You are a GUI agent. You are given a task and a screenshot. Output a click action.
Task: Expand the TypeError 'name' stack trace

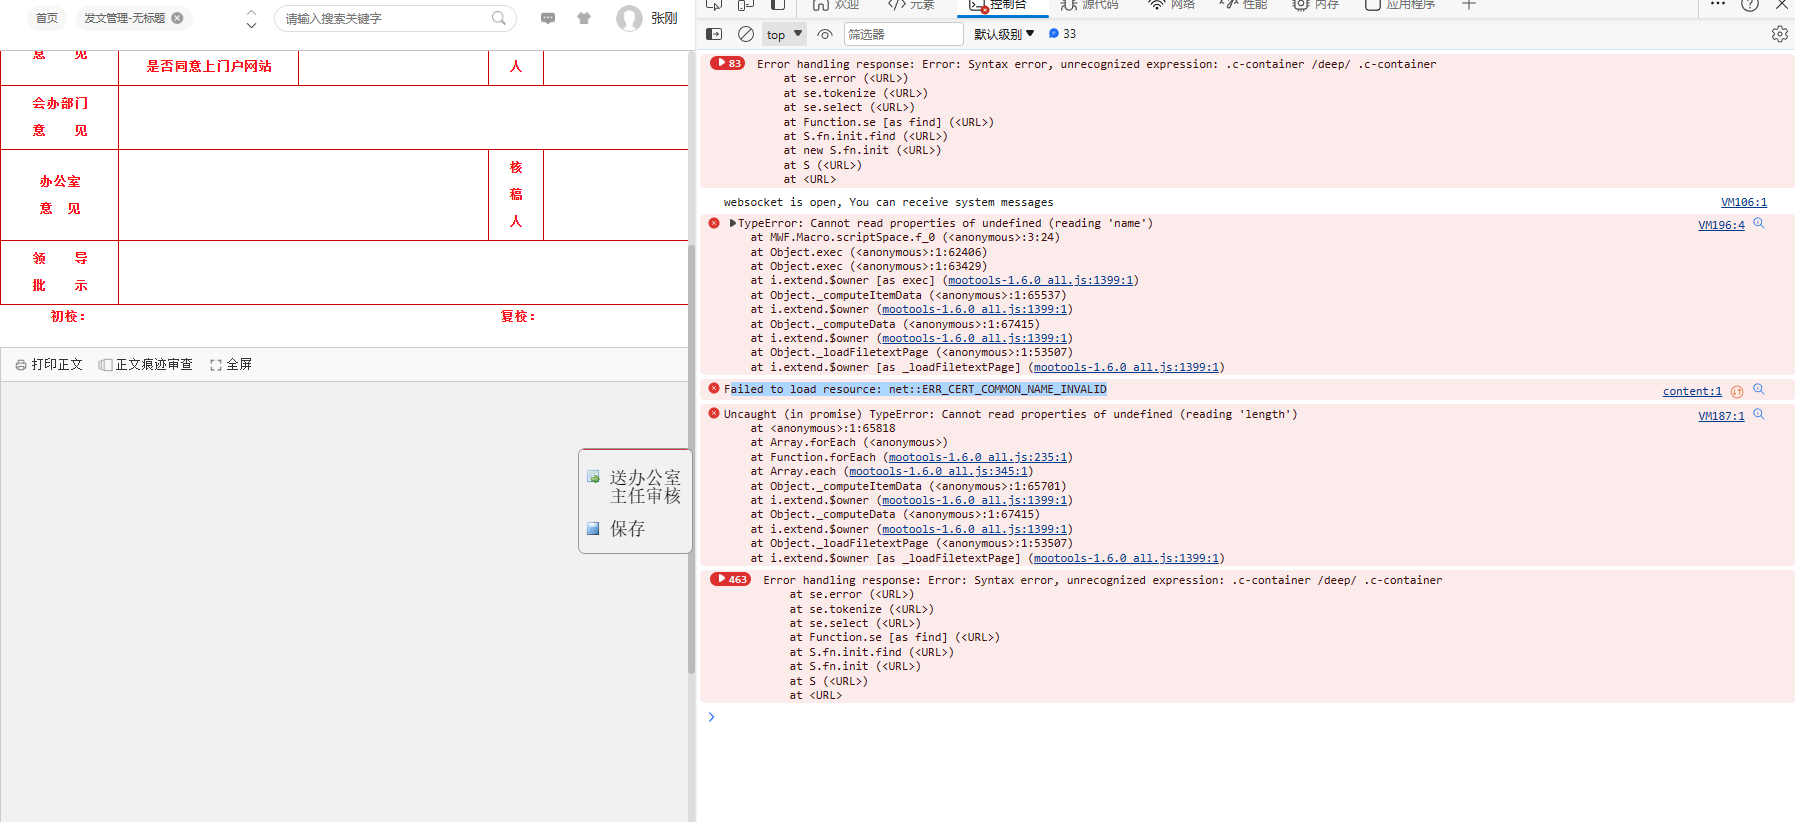pyautogui.click(x=733, y=224)
